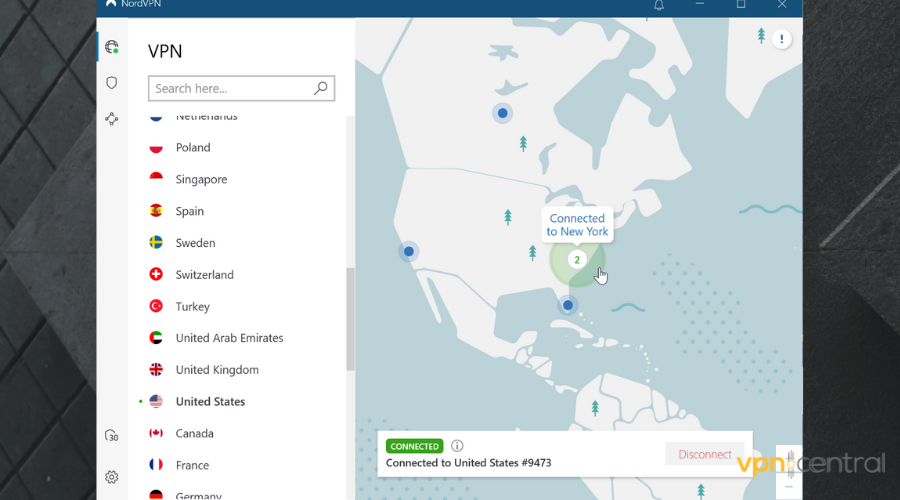Image resolution: width=900 pixels, height=500 pixels.
Task: Open the settings gear icon
Action: click(x=112, y=477)
